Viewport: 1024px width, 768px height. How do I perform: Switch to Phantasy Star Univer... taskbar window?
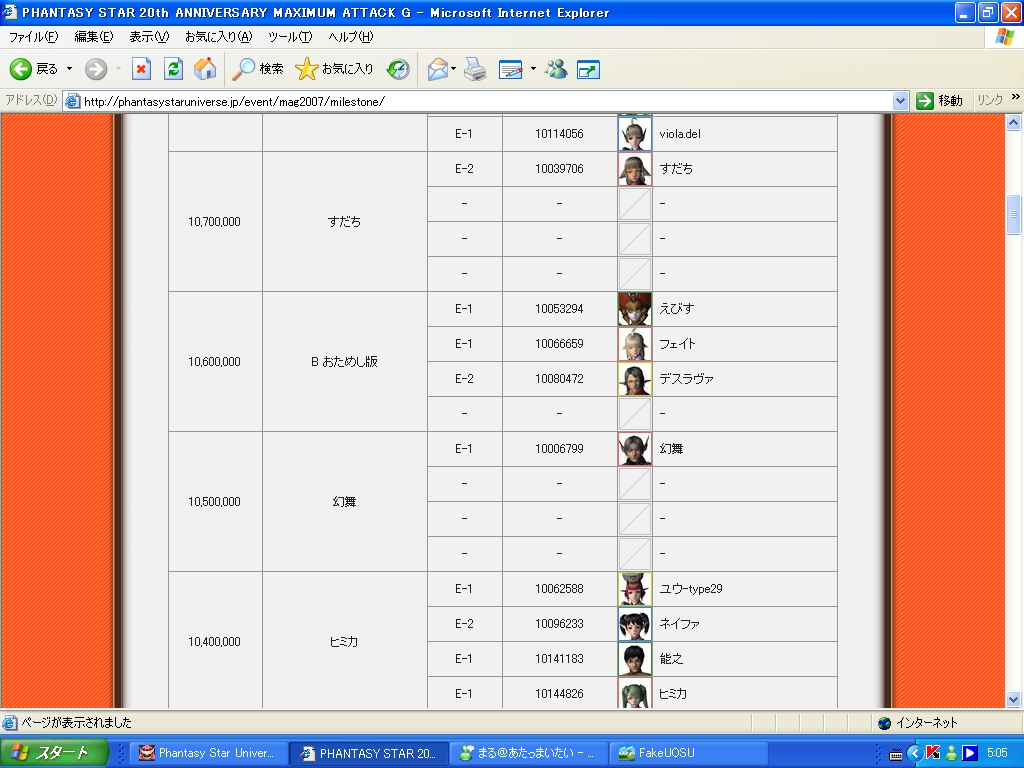pos(208,753)
